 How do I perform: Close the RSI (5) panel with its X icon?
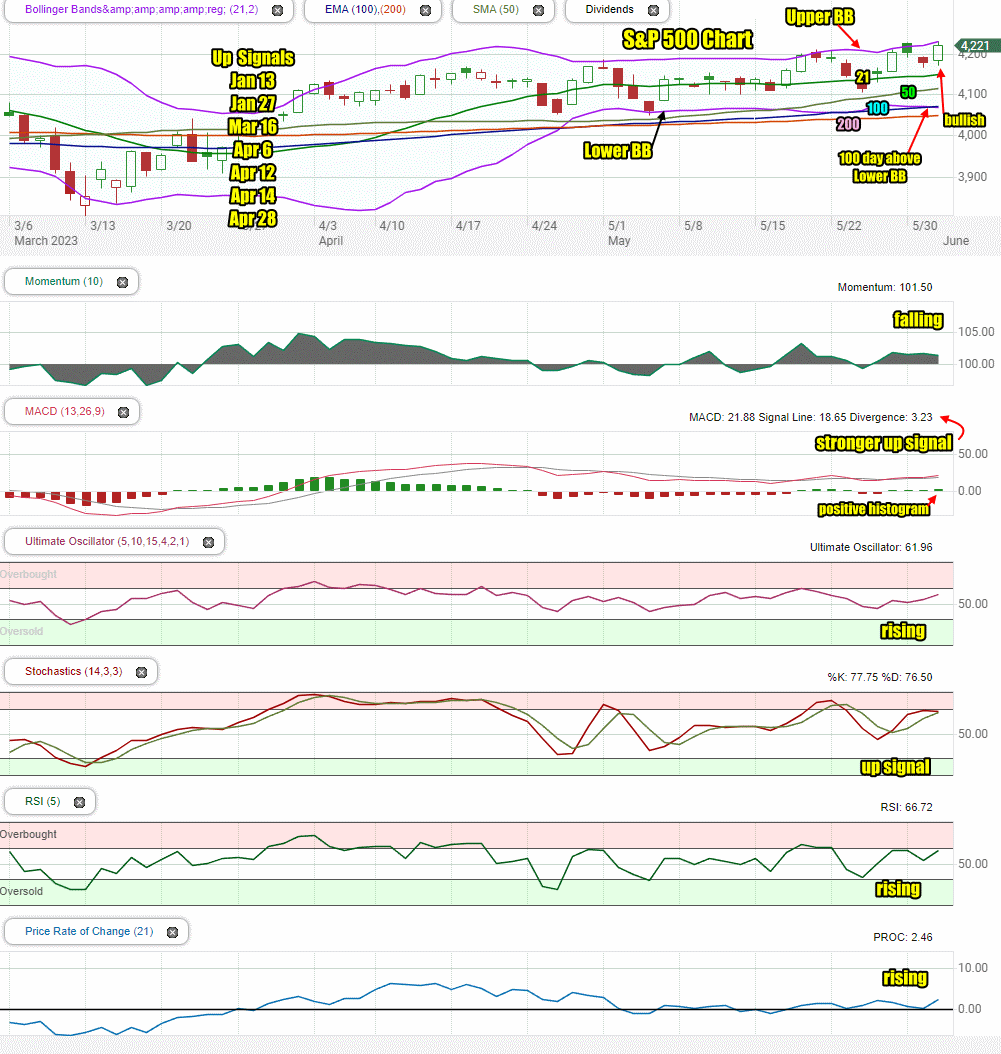click(79, 802)
